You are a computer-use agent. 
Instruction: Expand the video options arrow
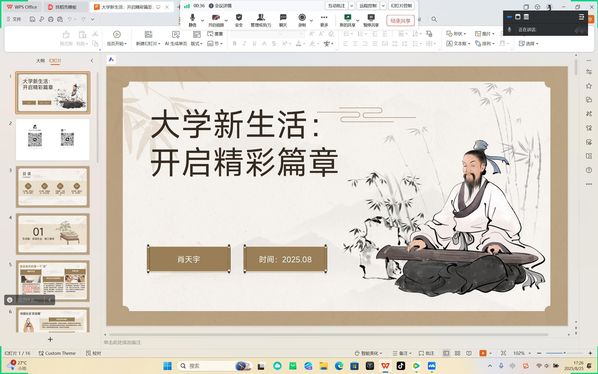pos(226,21)
